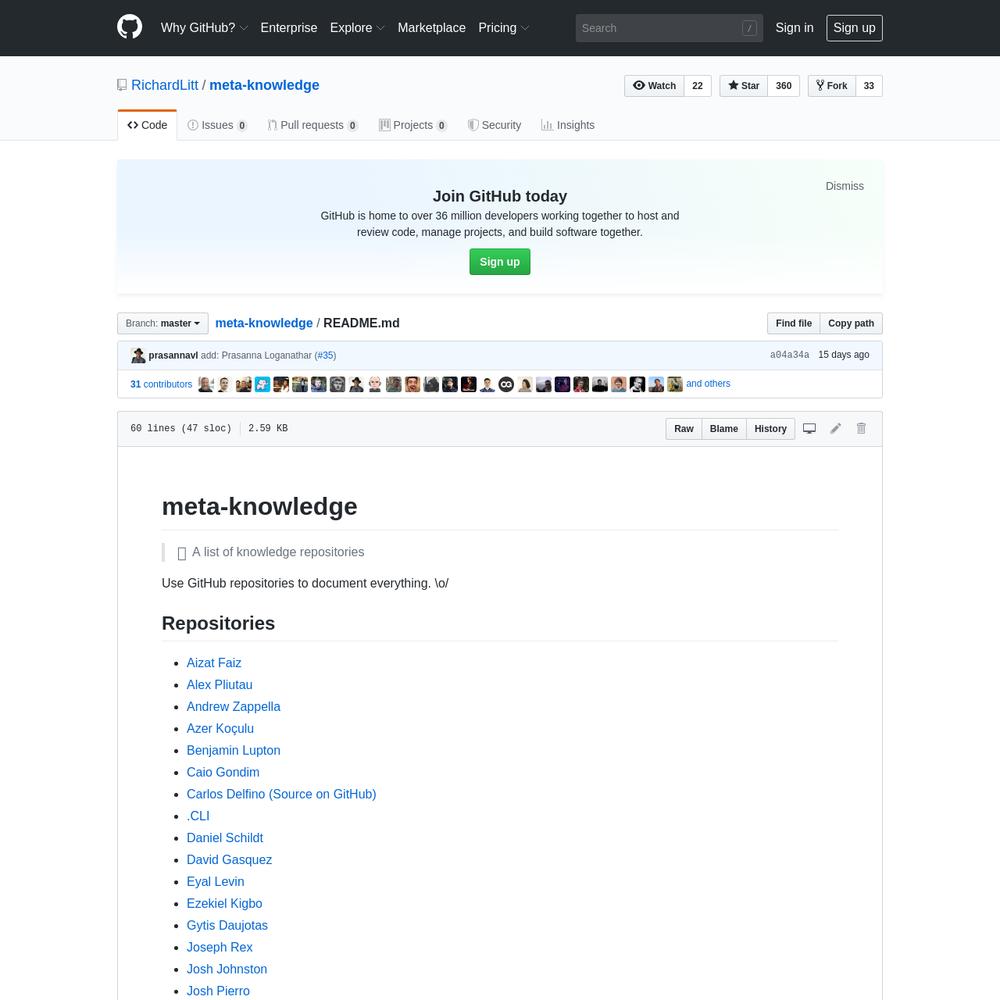
Task: Open the Projects tab
Action: tap(413, 125)
